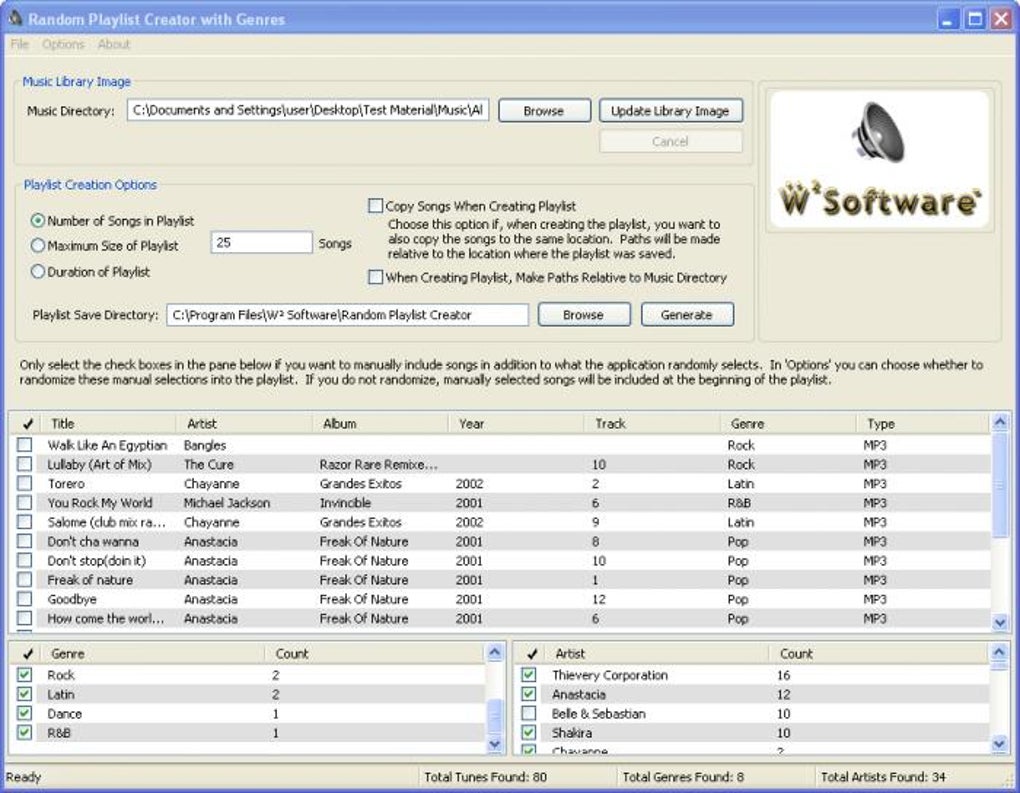The width and height of the screenshot is (1020, 793).
Task: Click the checkmark column header in genre list
Action: point(27,654)
